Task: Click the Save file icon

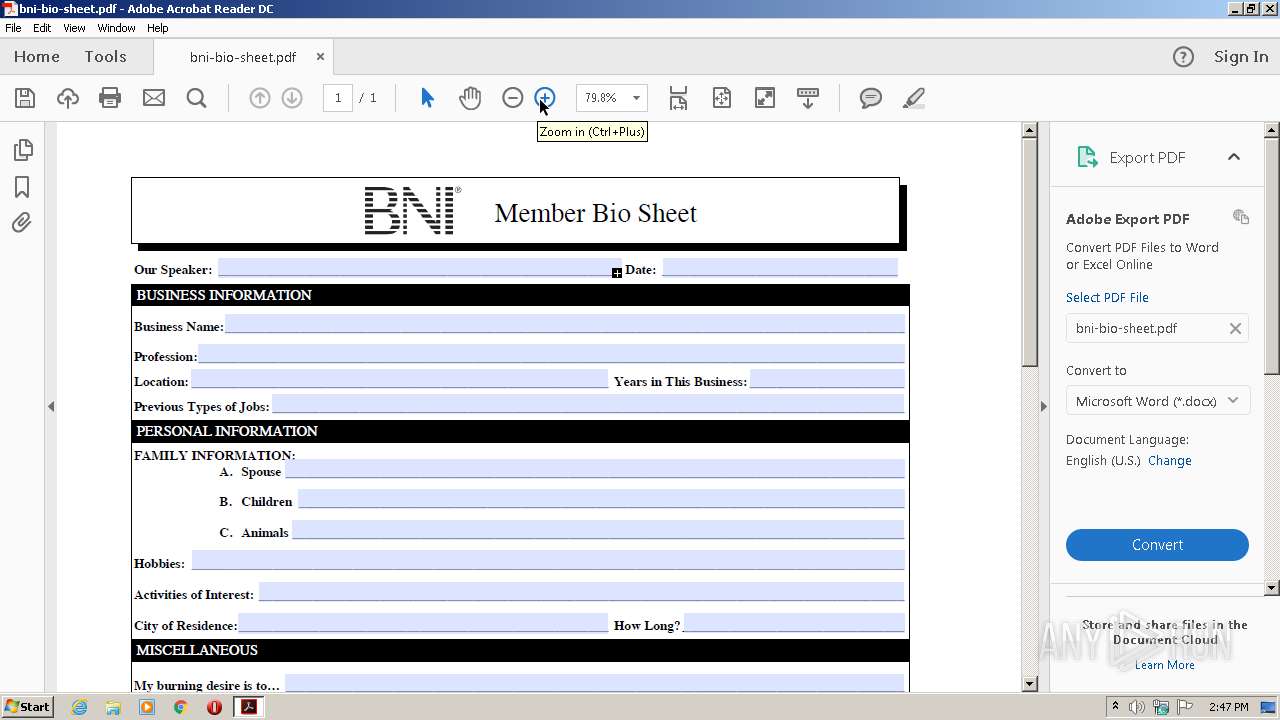Action: [x=25, y=98]
